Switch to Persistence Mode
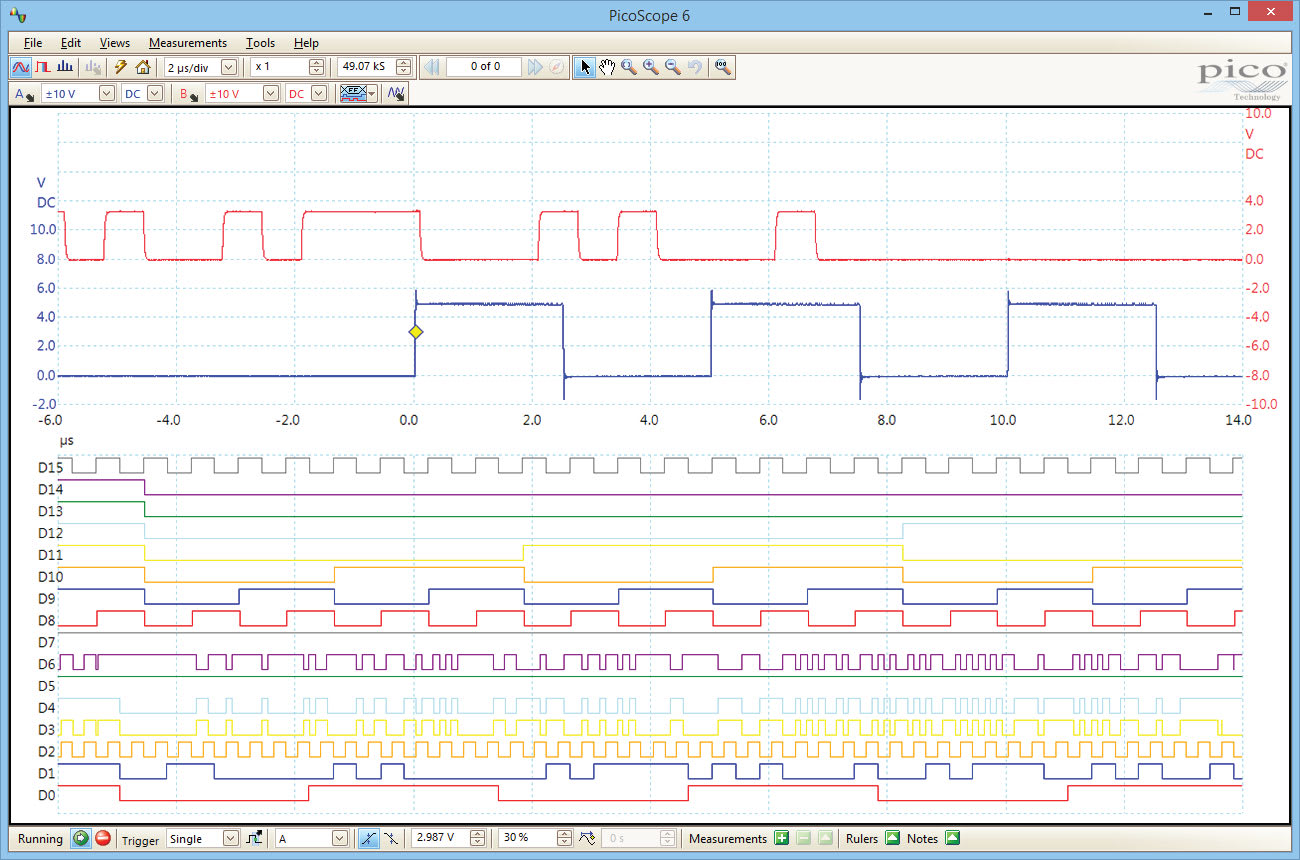This screenshot has width=1300, height=860. [x=43, y=67]
